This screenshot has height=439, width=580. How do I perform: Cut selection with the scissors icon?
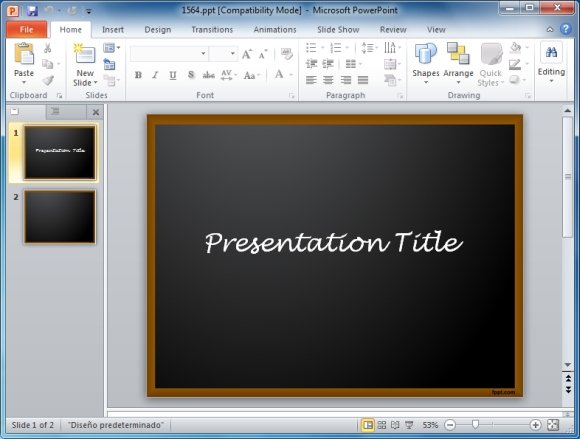pyautogui.click(x=47, y=48)
